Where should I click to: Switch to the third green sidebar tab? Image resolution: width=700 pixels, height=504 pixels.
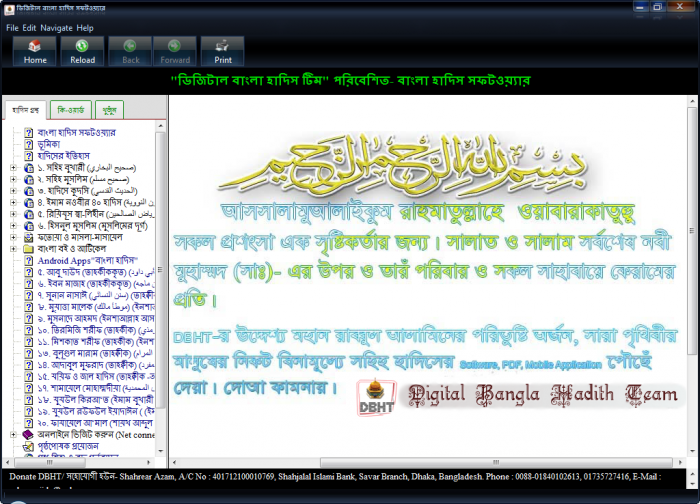click(109, 110)
